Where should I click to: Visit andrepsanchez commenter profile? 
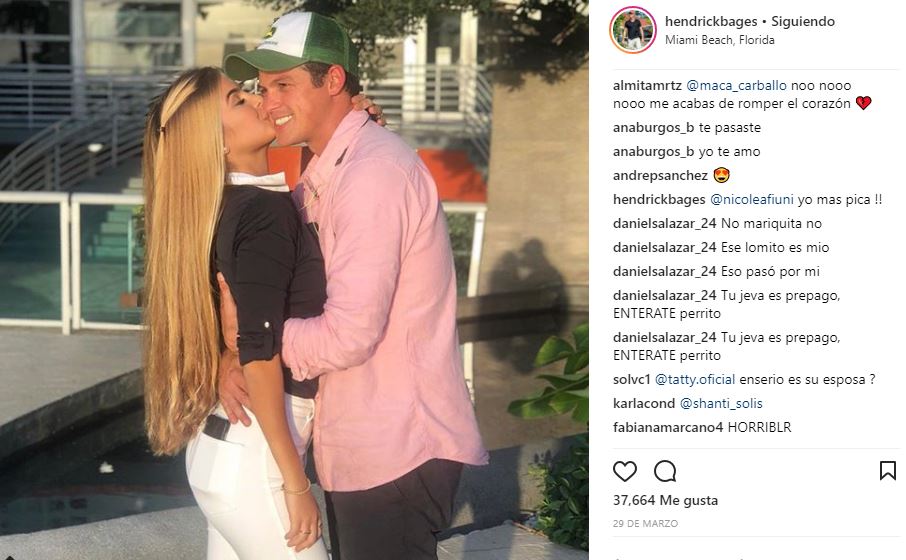[660, 175]
